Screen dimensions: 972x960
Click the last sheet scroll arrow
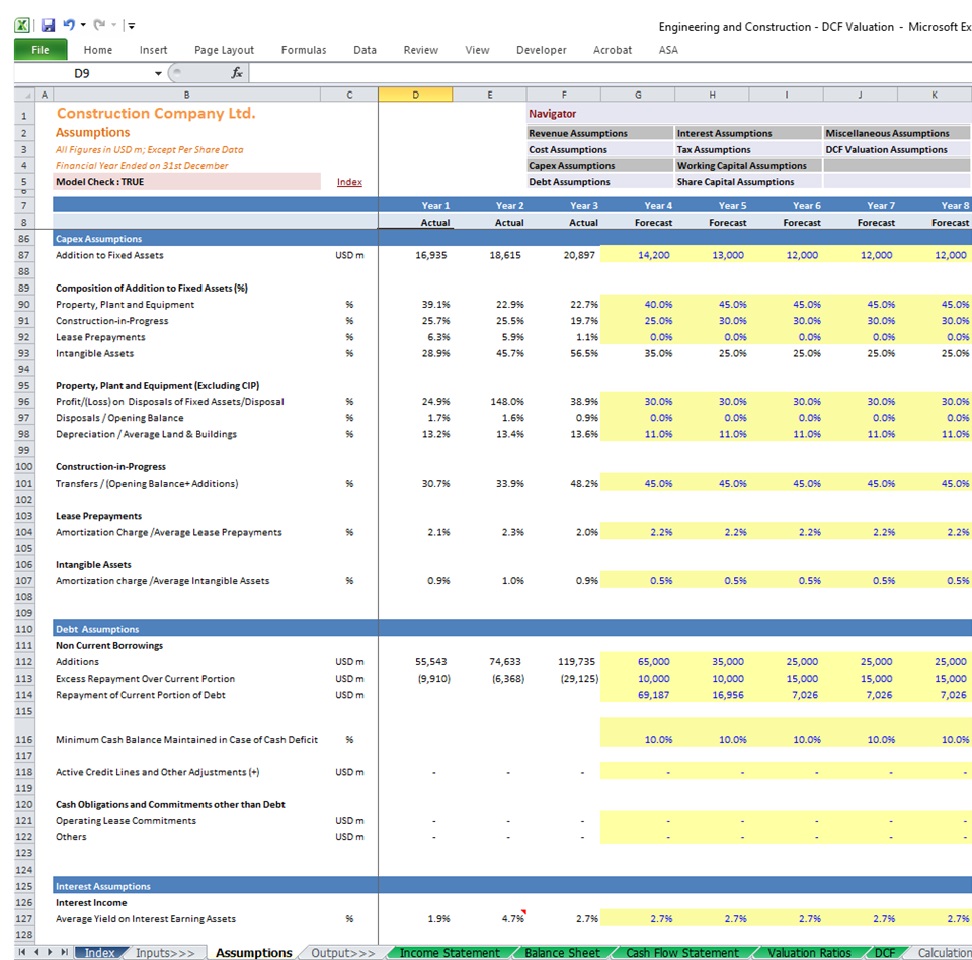[x=64, y=951]
